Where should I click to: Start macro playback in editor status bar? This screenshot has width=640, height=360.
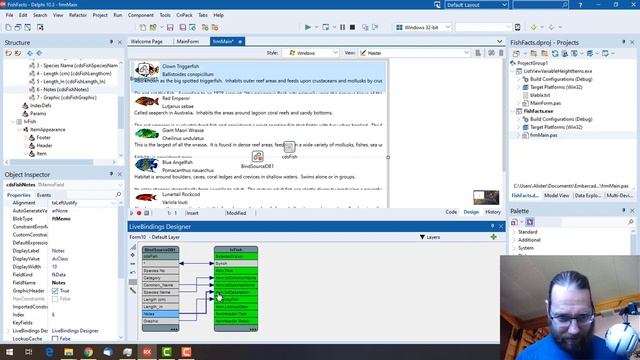click(x=132, y=213)
